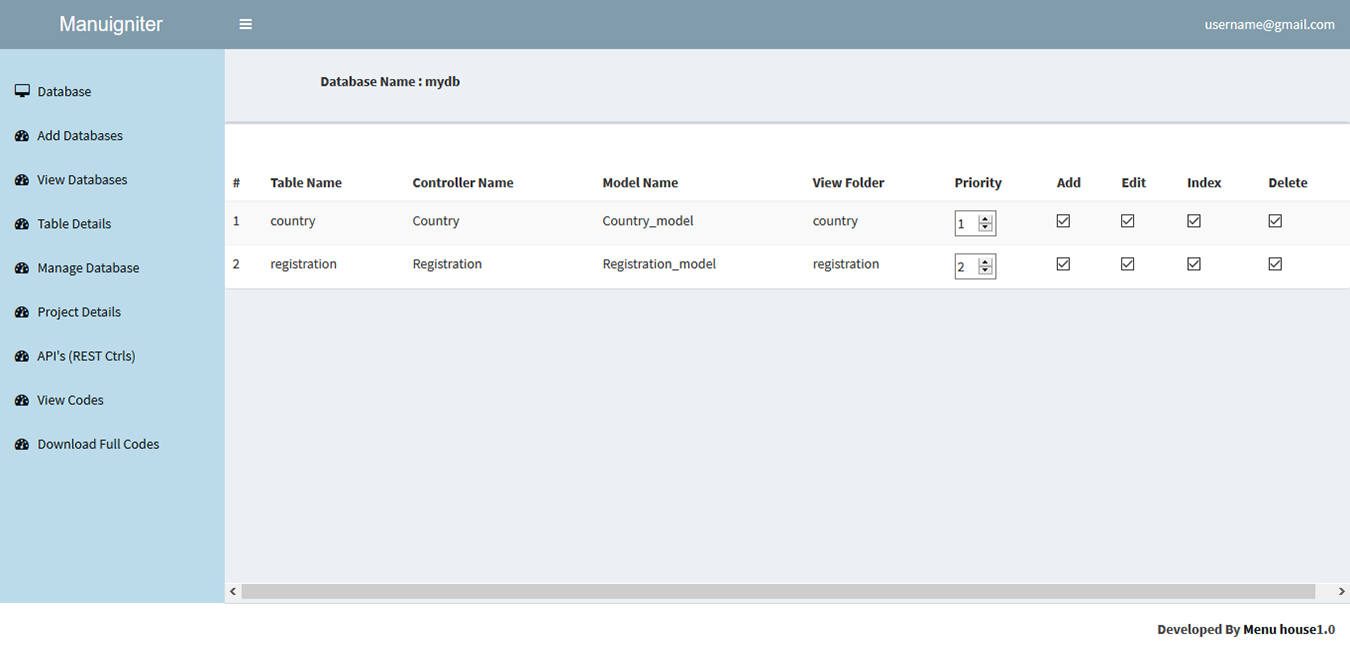Click the dashboard icon beside View Databases

point(22,180)
